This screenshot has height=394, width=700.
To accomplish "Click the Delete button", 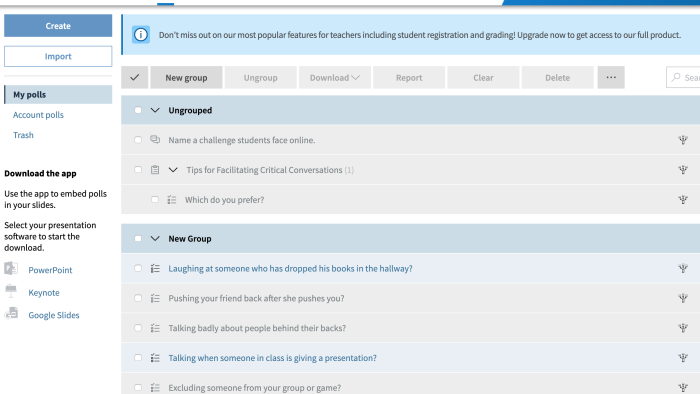I will 558,78.
